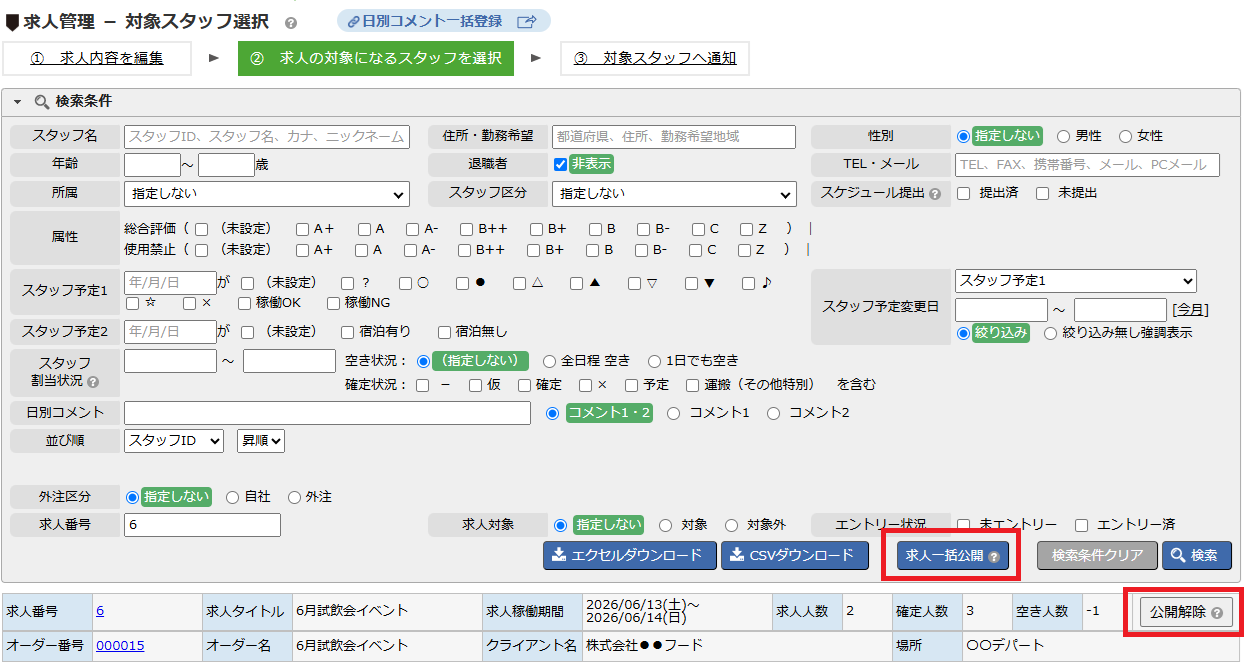
Task: Select 求人対象 対象 radio
Action: tap(666, 525)
